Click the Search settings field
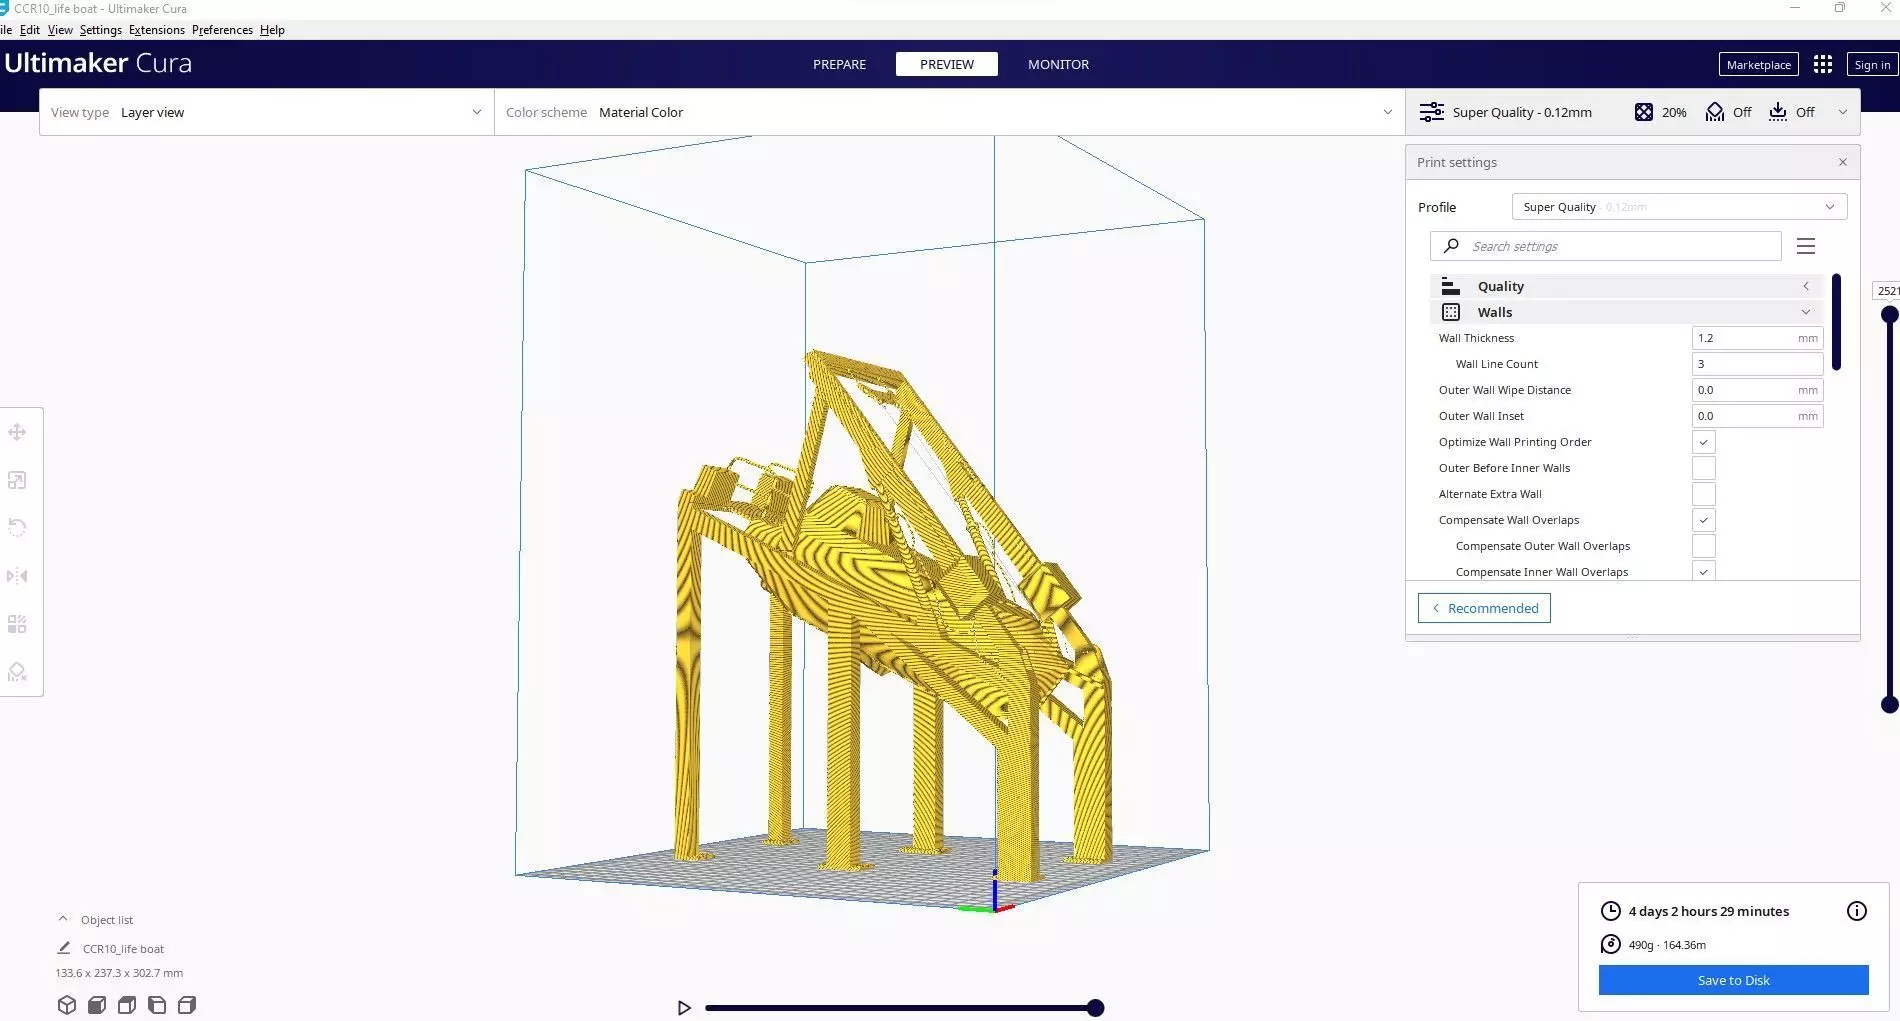The image size is (1900, 1021). tap(1606, 246)
